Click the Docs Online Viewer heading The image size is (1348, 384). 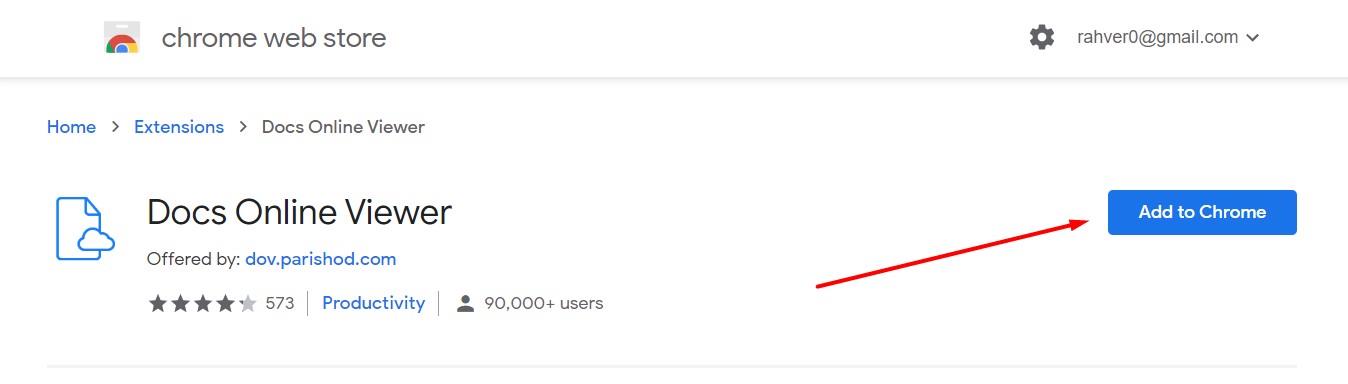pyautogui.click(x=299, y=212)
